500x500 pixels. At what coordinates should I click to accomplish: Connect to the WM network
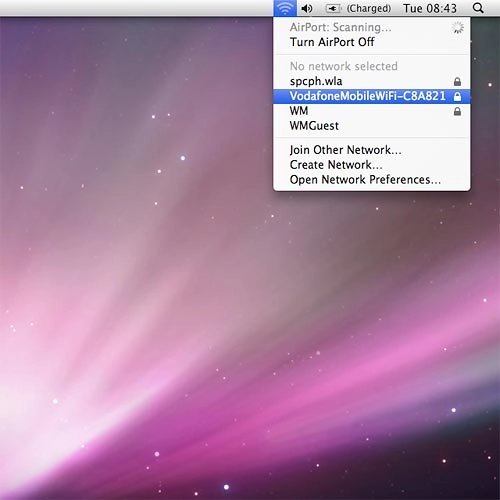pos(372,111)
